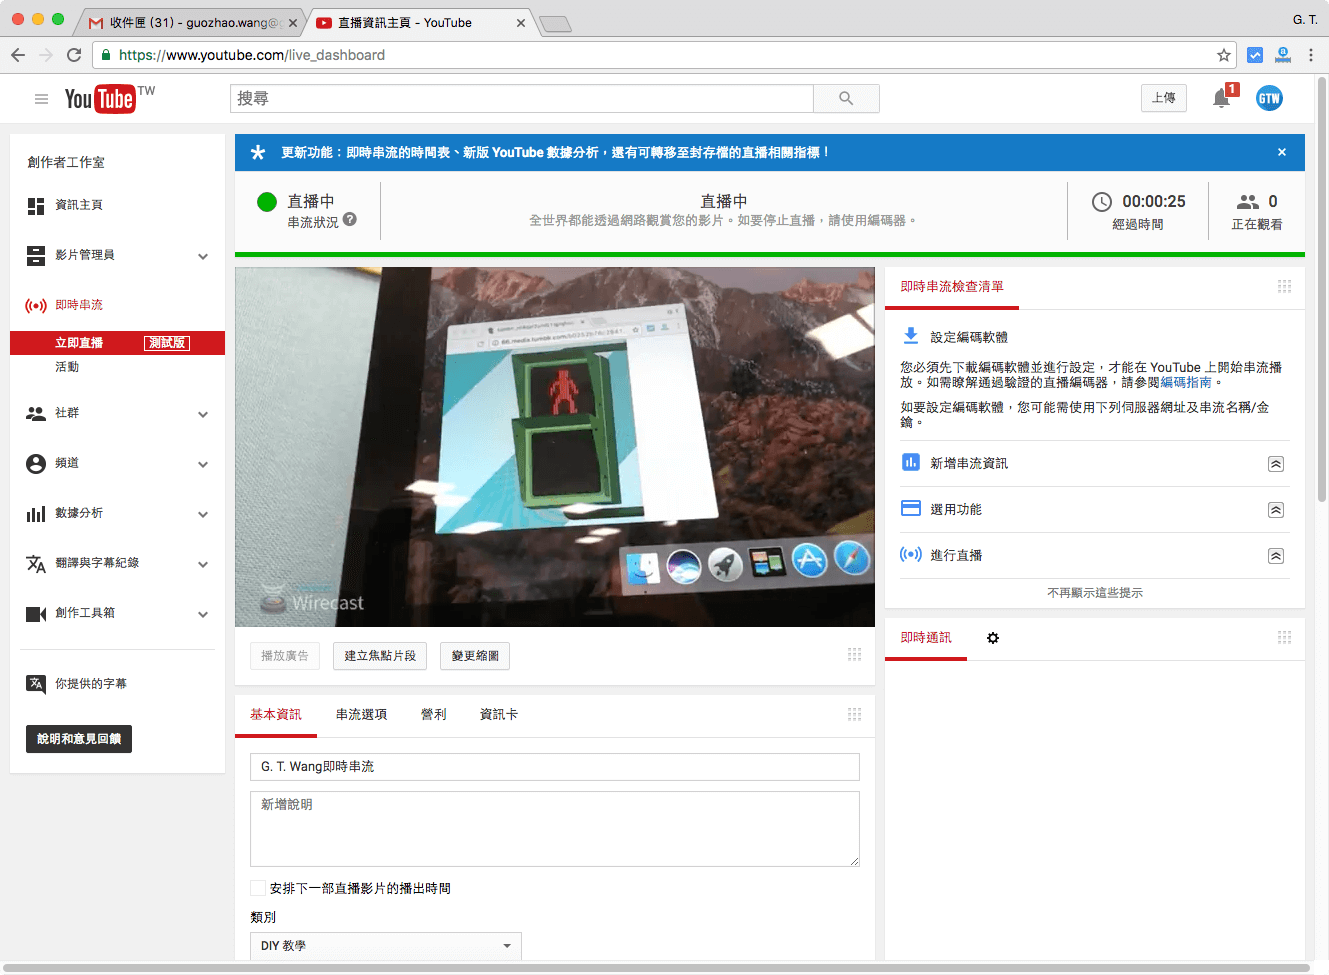Toggle the sidebar with the hamburger icon
1329x975 pixels.
41,98
